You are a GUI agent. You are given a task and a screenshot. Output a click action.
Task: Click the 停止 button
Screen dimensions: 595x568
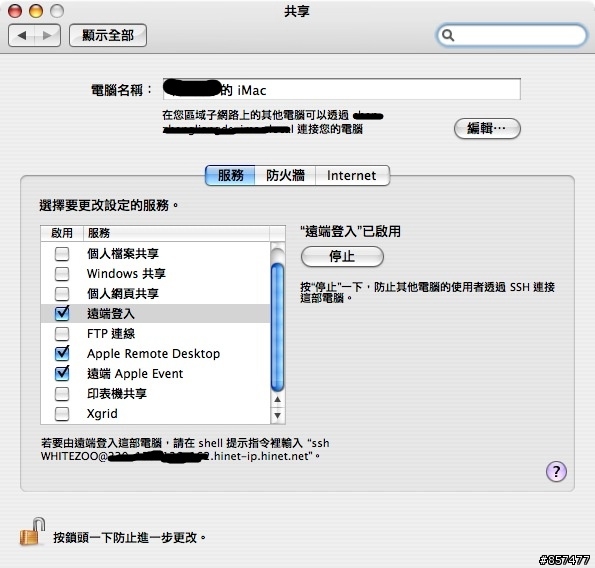pyautogui.click(x=342, y=256)
